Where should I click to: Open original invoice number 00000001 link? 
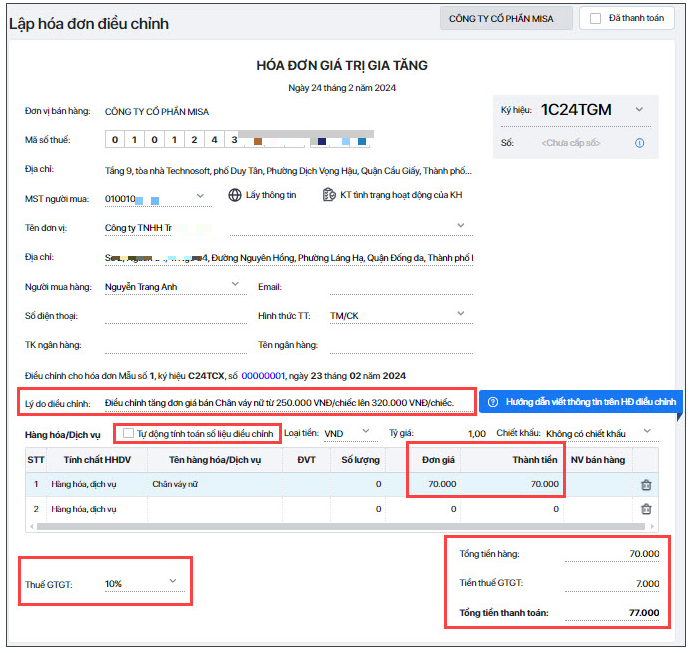pyautogui.click(x=263, y=376)
